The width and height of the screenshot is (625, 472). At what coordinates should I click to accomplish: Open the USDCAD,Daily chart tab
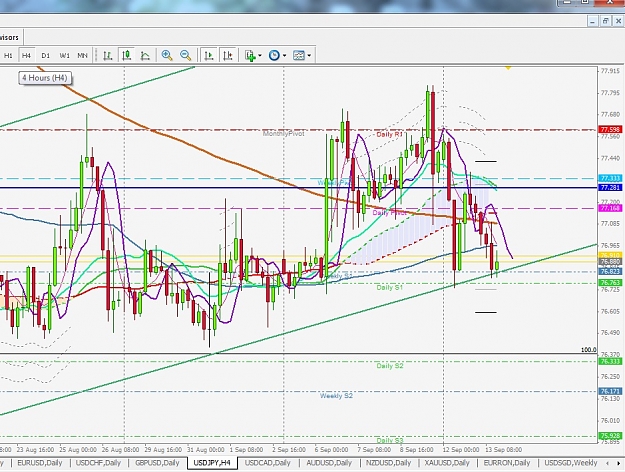tap(267, 463)
